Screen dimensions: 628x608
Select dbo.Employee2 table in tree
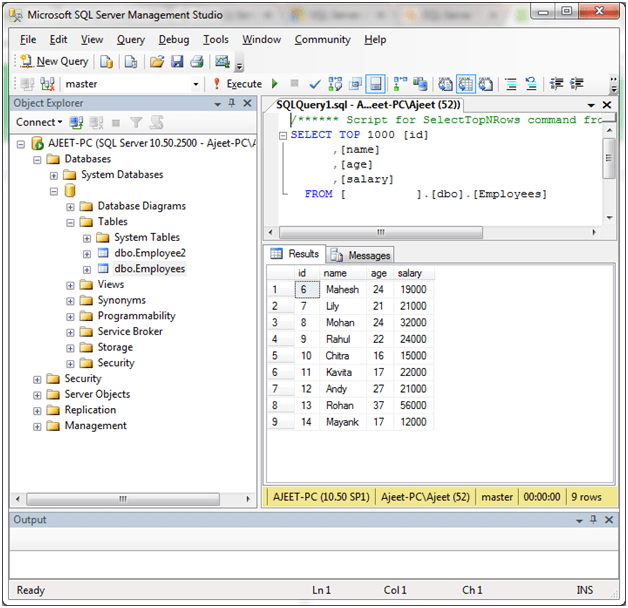tap(149, 253)
